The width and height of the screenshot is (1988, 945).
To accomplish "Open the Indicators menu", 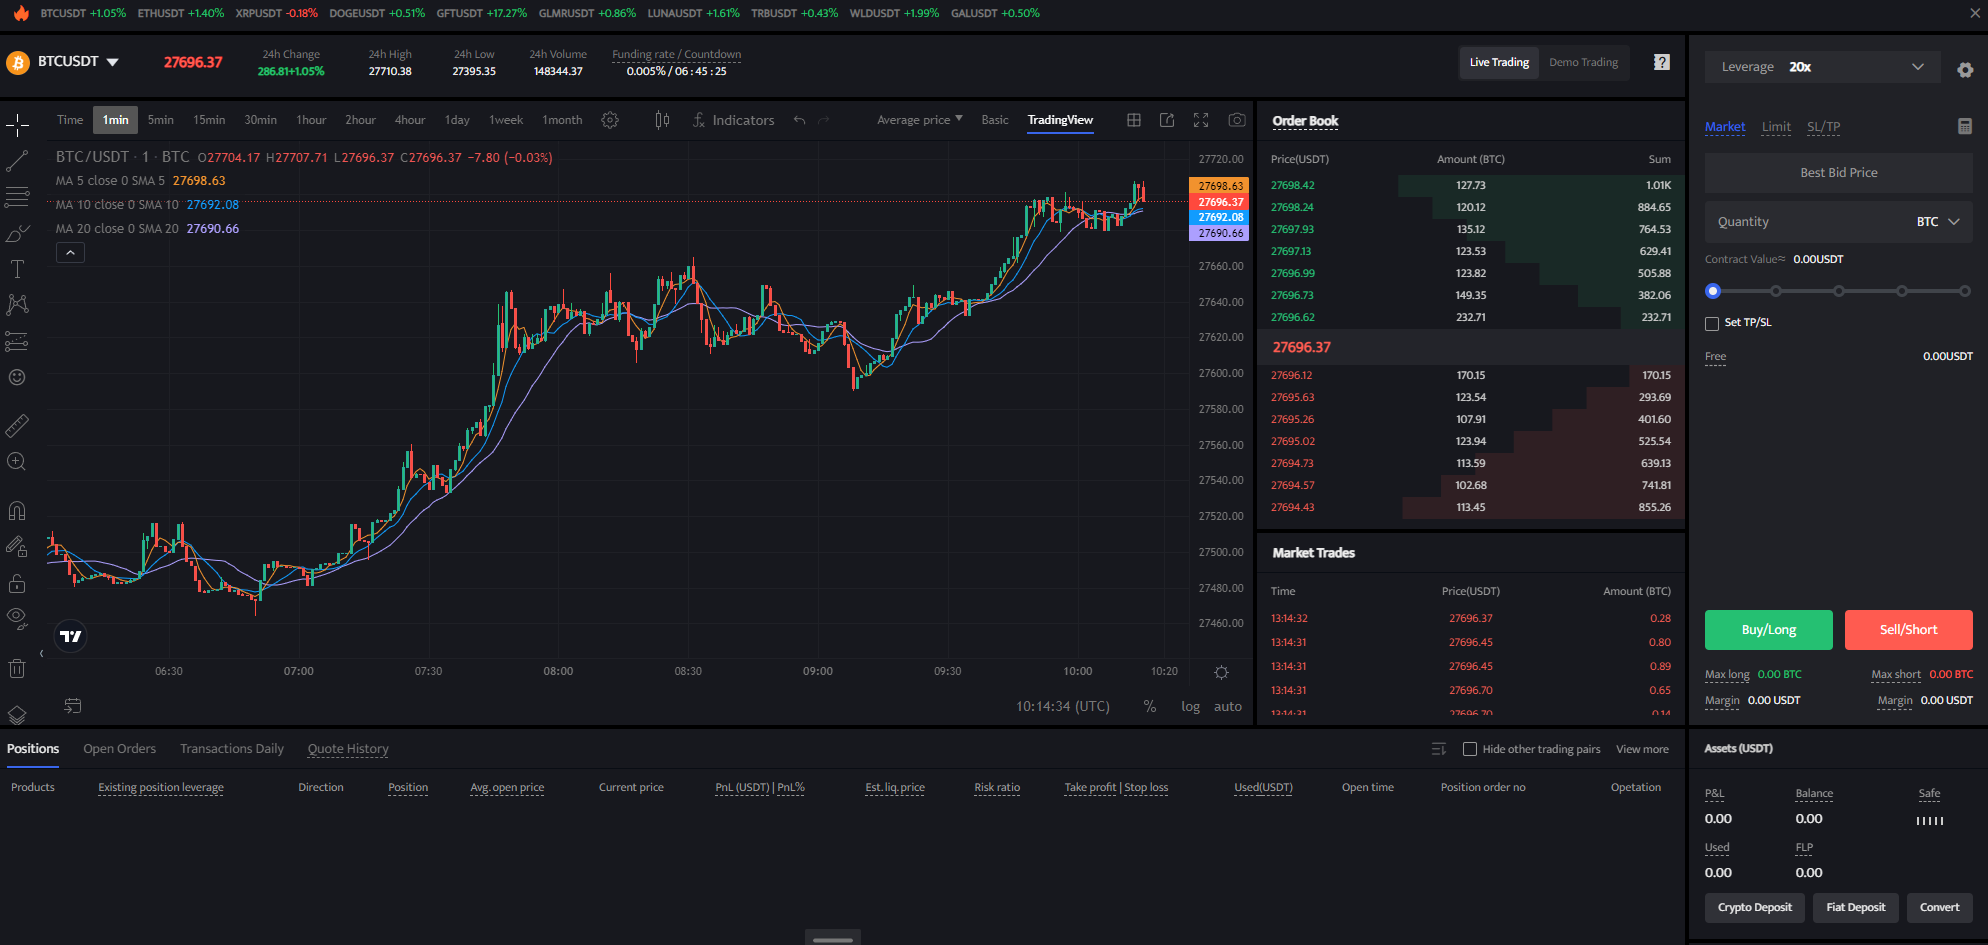I will [x=733, y=120].
